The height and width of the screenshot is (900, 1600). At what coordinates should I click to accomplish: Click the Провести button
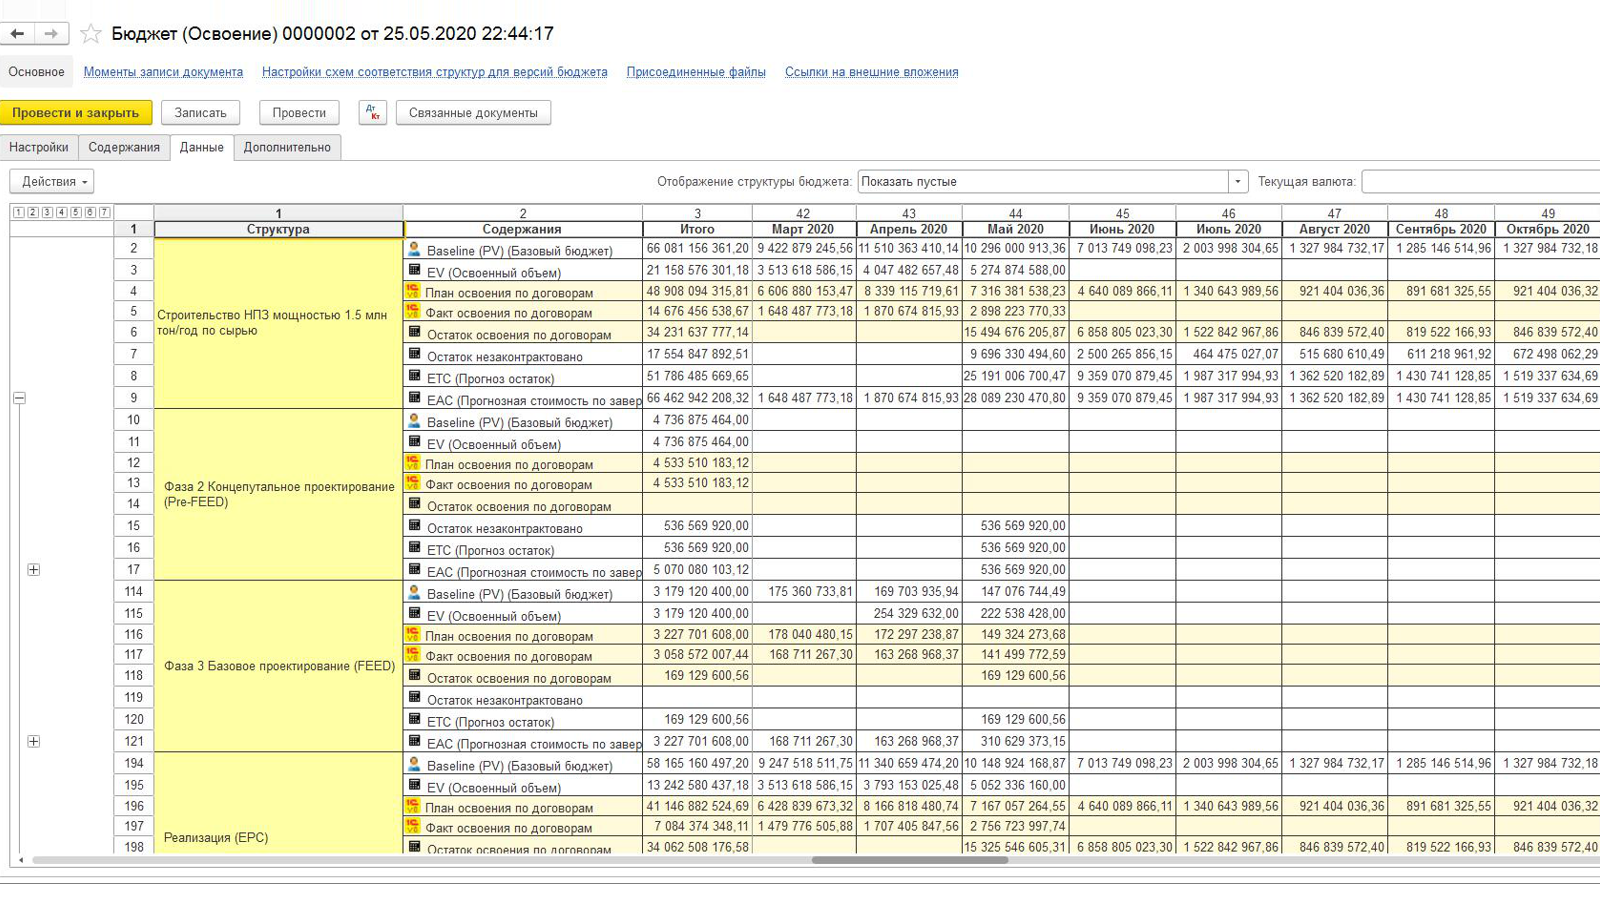point(299,113)
